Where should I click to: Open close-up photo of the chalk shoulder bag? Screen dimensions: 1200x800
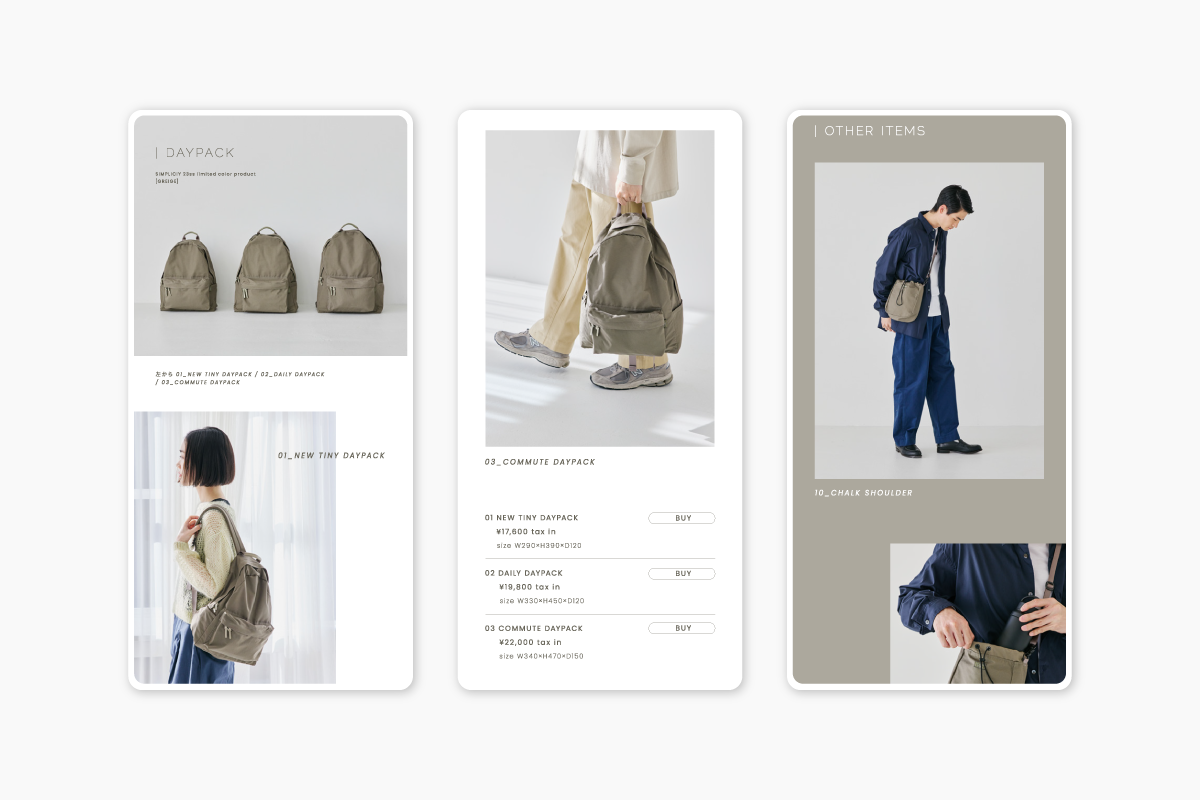(977, 613)
